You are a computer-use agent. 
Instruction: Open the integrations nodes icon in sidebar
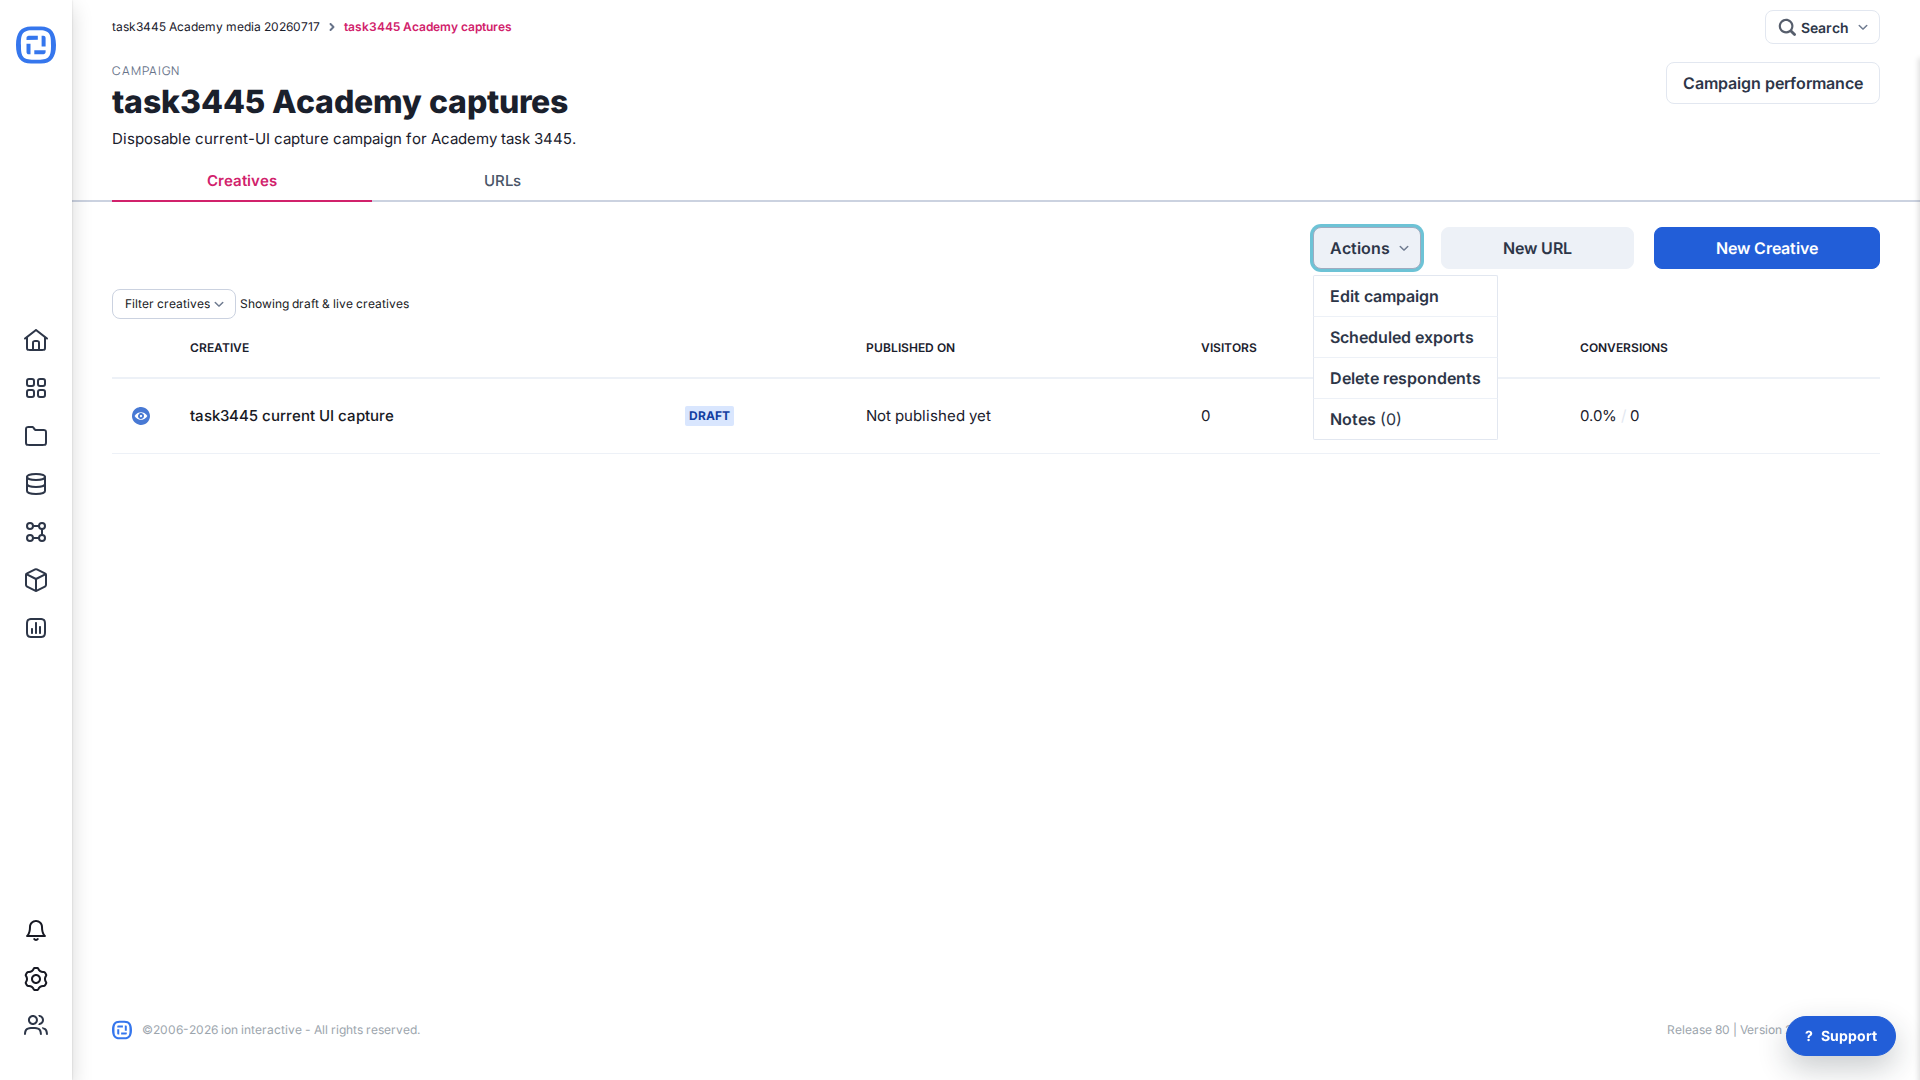[x=36, y=532]
